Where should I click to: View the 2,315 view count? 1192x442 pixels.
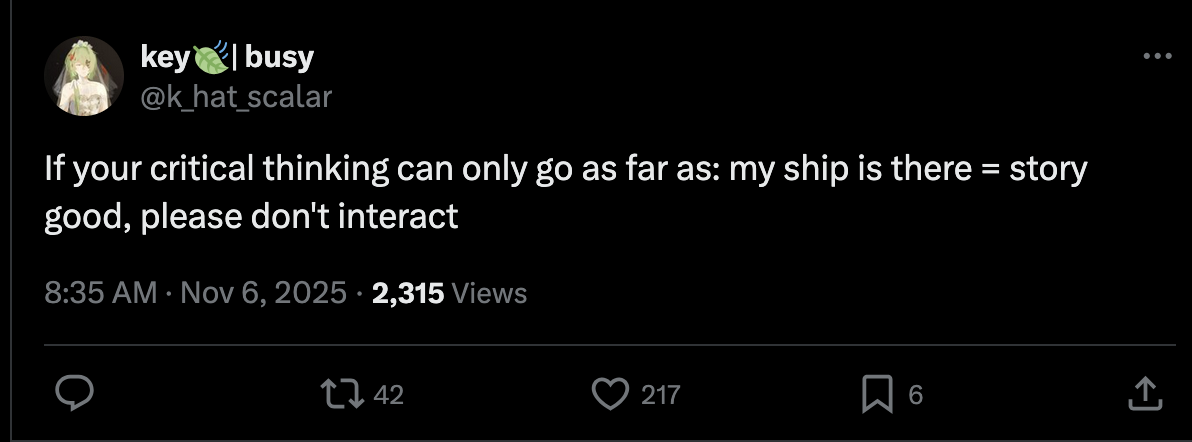click(x=407, y=293)
